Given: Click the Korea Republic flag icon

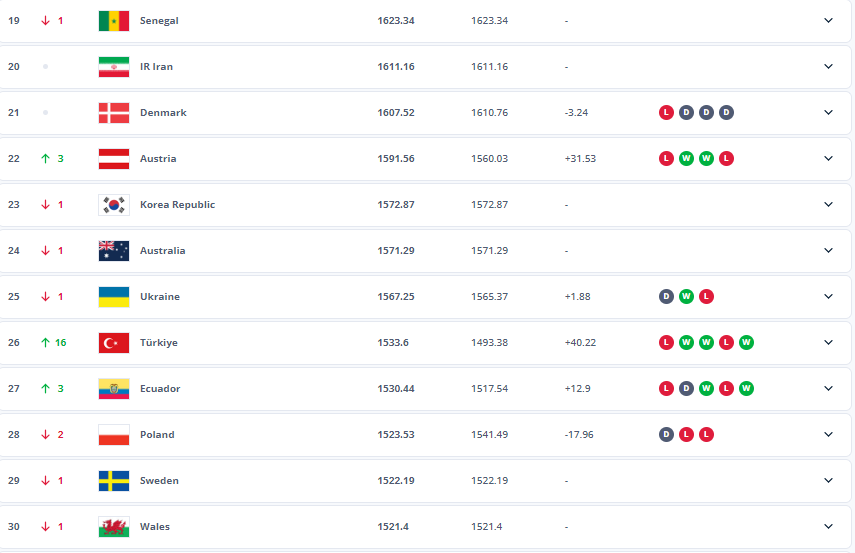Looking at the screenshot, I should tap(113, 204).
